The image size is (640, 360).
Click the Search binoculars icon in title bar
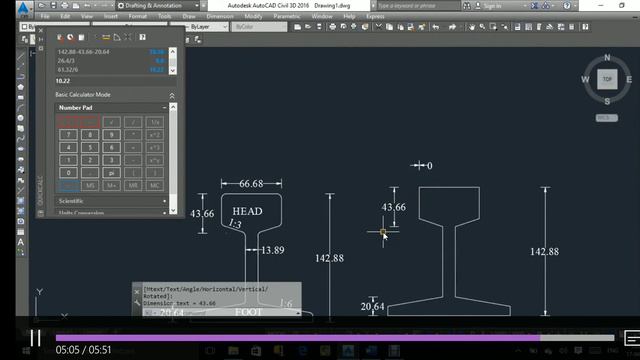pos(467,6)
